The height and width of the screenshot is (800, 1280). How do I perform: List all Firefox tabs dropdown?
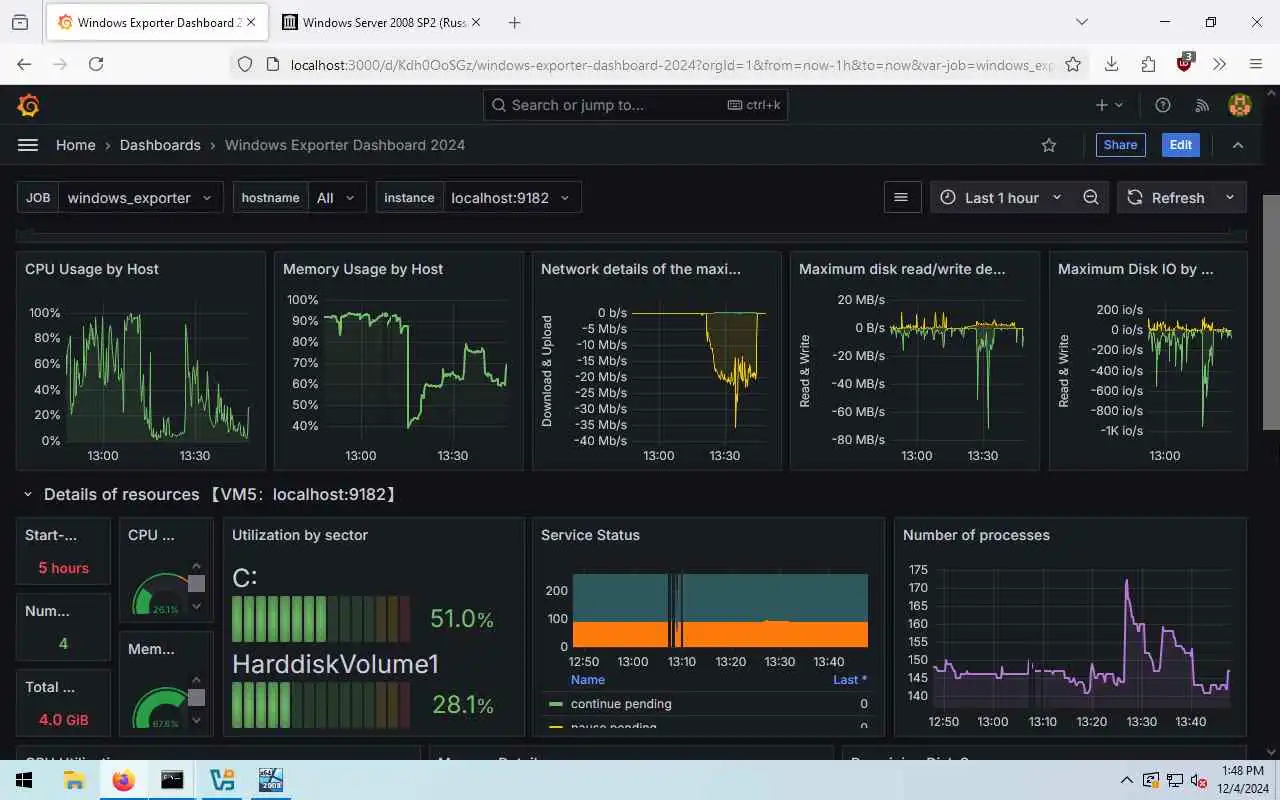pyautogui.click(x=1081, y=22)
